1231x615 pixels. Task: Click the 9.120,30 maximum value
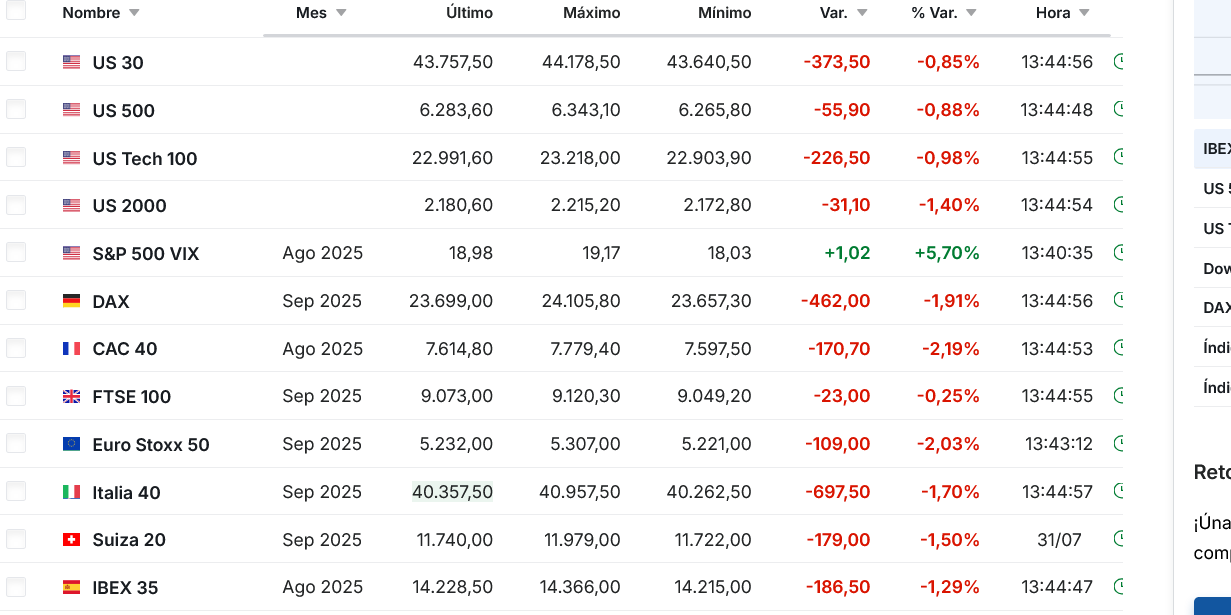tap(586, 396)
